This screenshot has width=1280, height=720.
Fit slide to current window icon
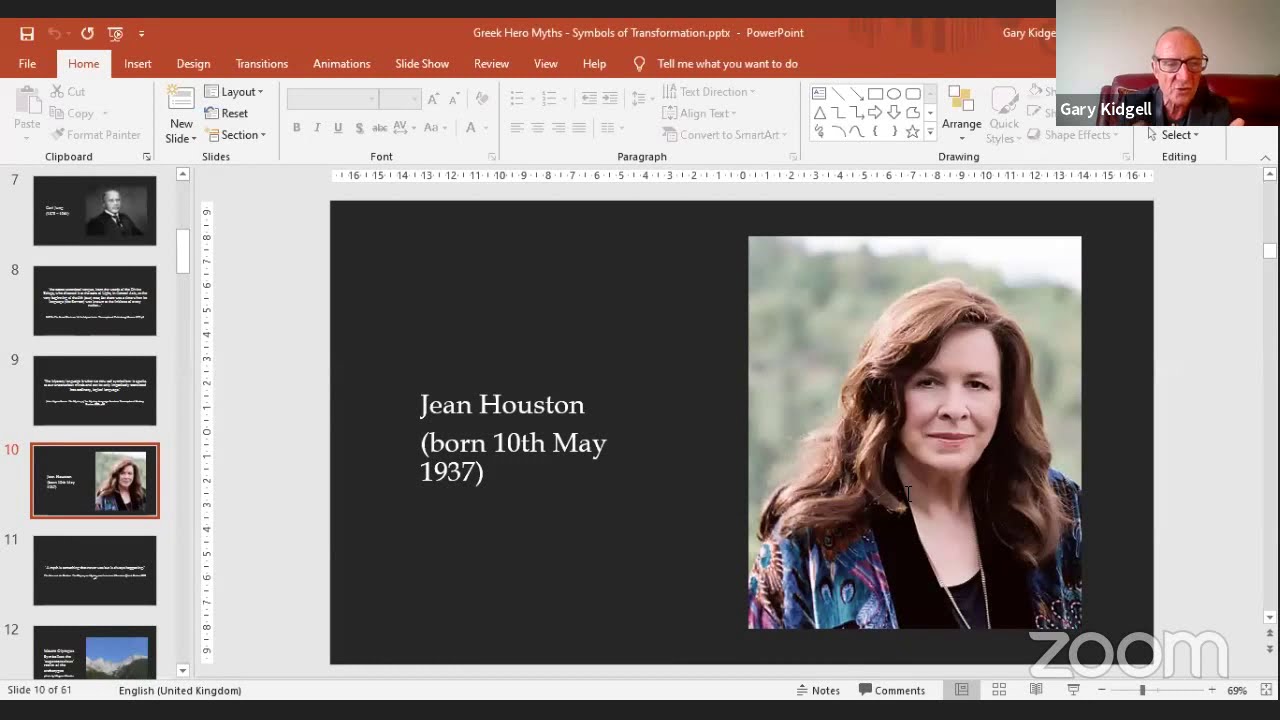[1266, 690]
